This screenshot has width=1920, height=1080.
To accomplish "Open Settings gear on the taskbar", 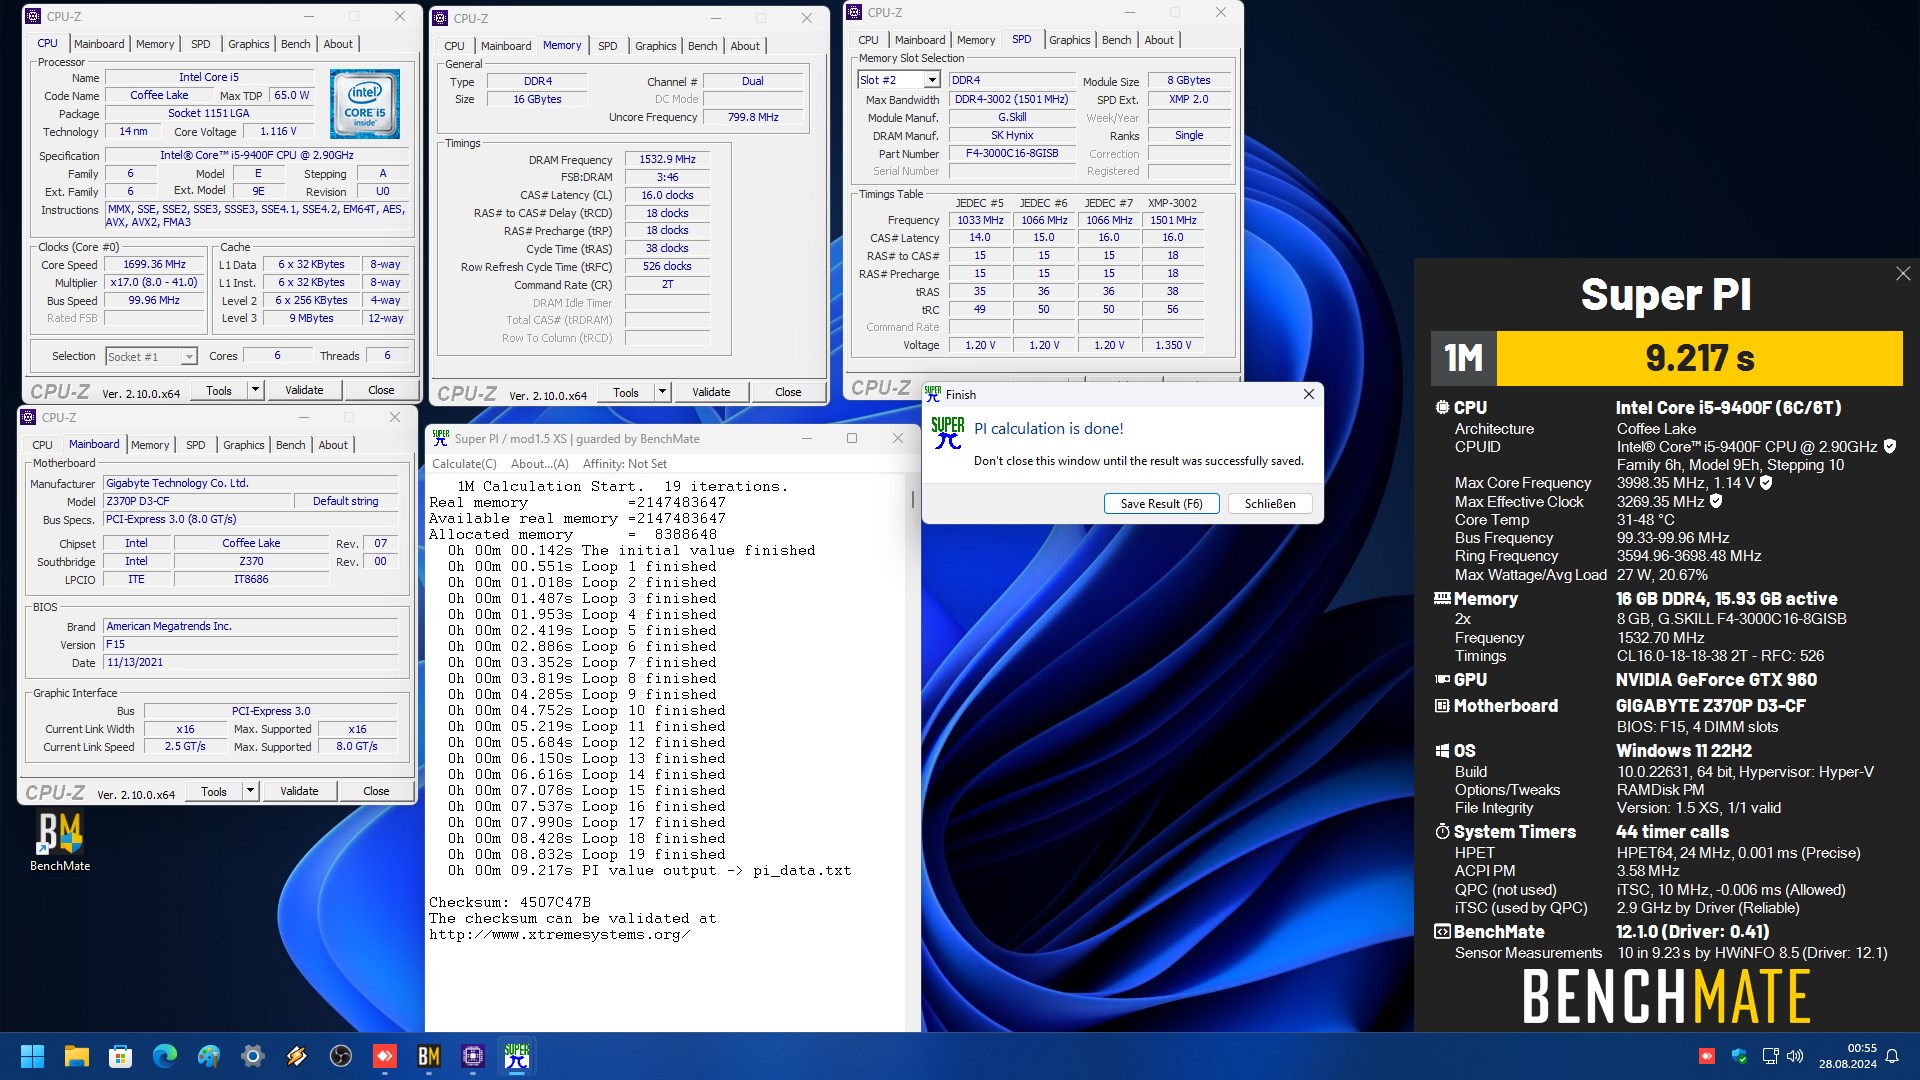I will [x=252, y=1056].
